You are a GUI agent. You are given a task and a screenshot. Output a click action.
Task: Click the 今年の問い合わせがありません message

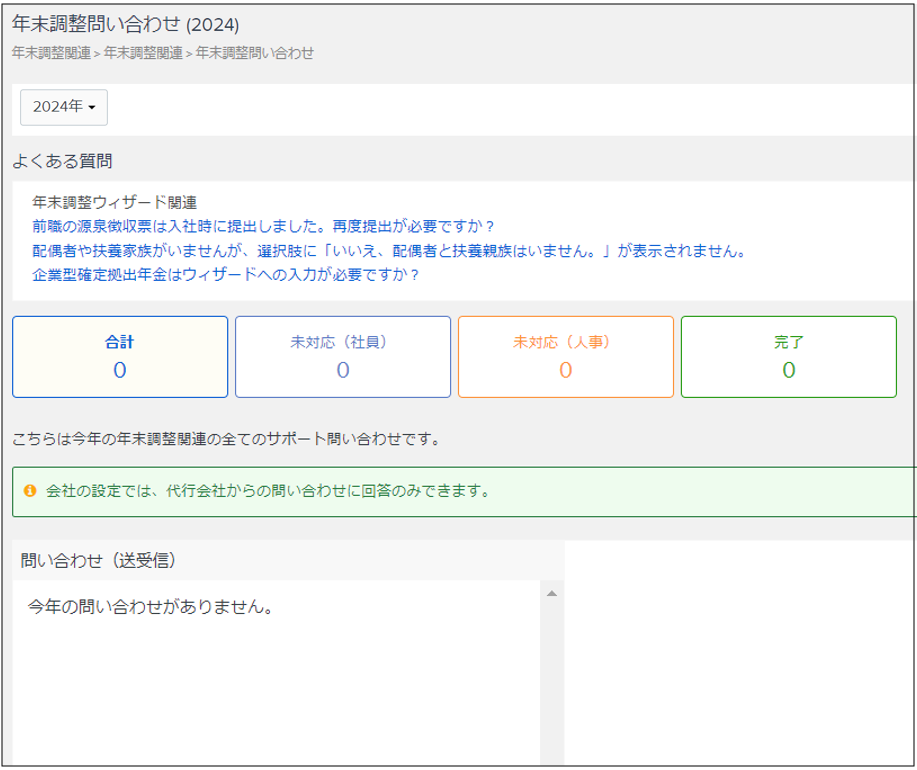151,606
